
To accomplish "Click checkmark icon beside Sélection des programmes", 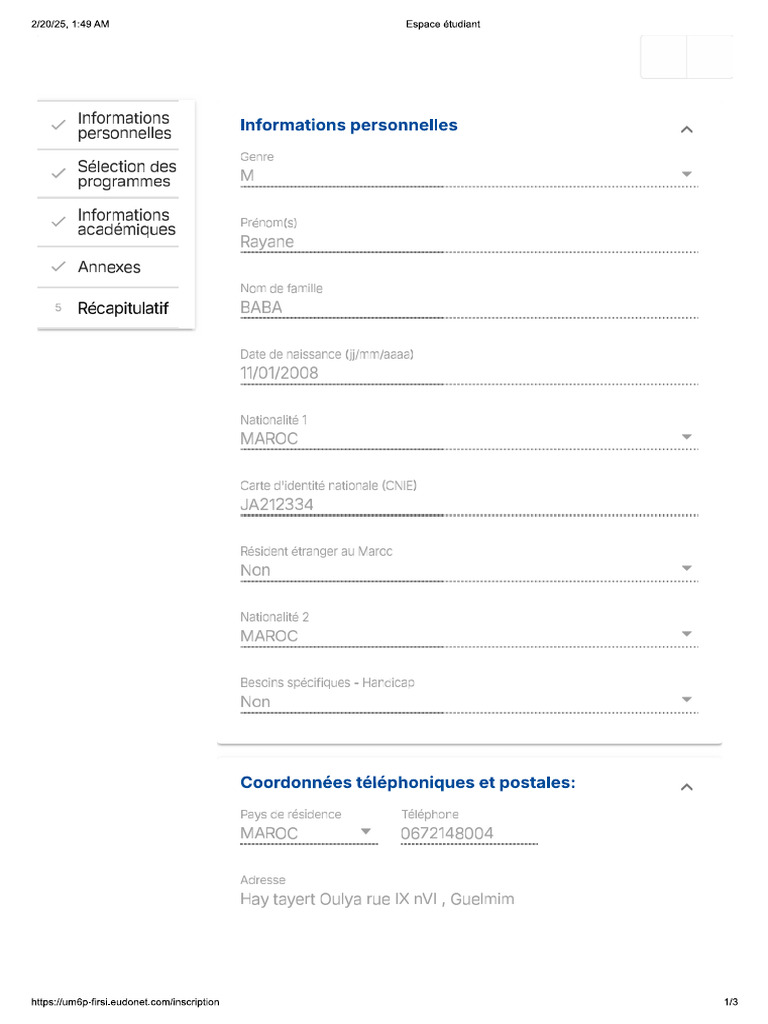I will 58,174.
